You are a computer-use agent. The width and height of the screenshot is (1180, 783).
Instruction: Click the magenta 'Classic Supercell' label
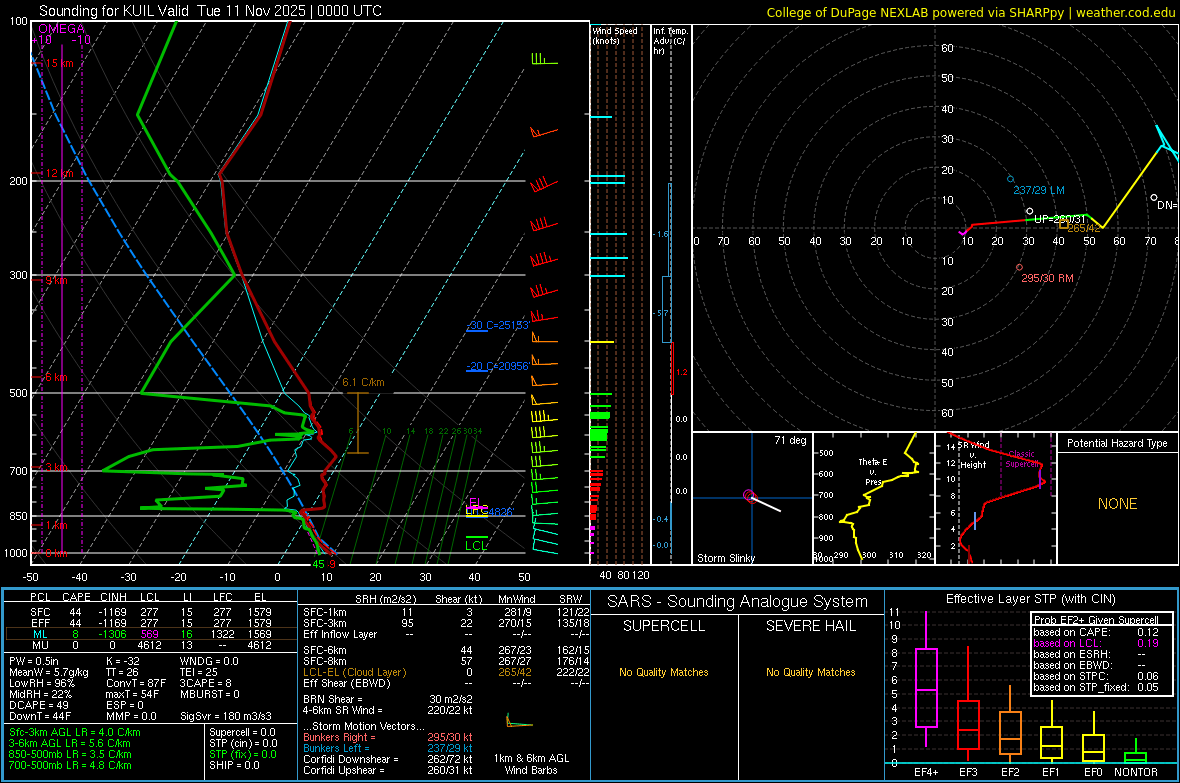1021,459
